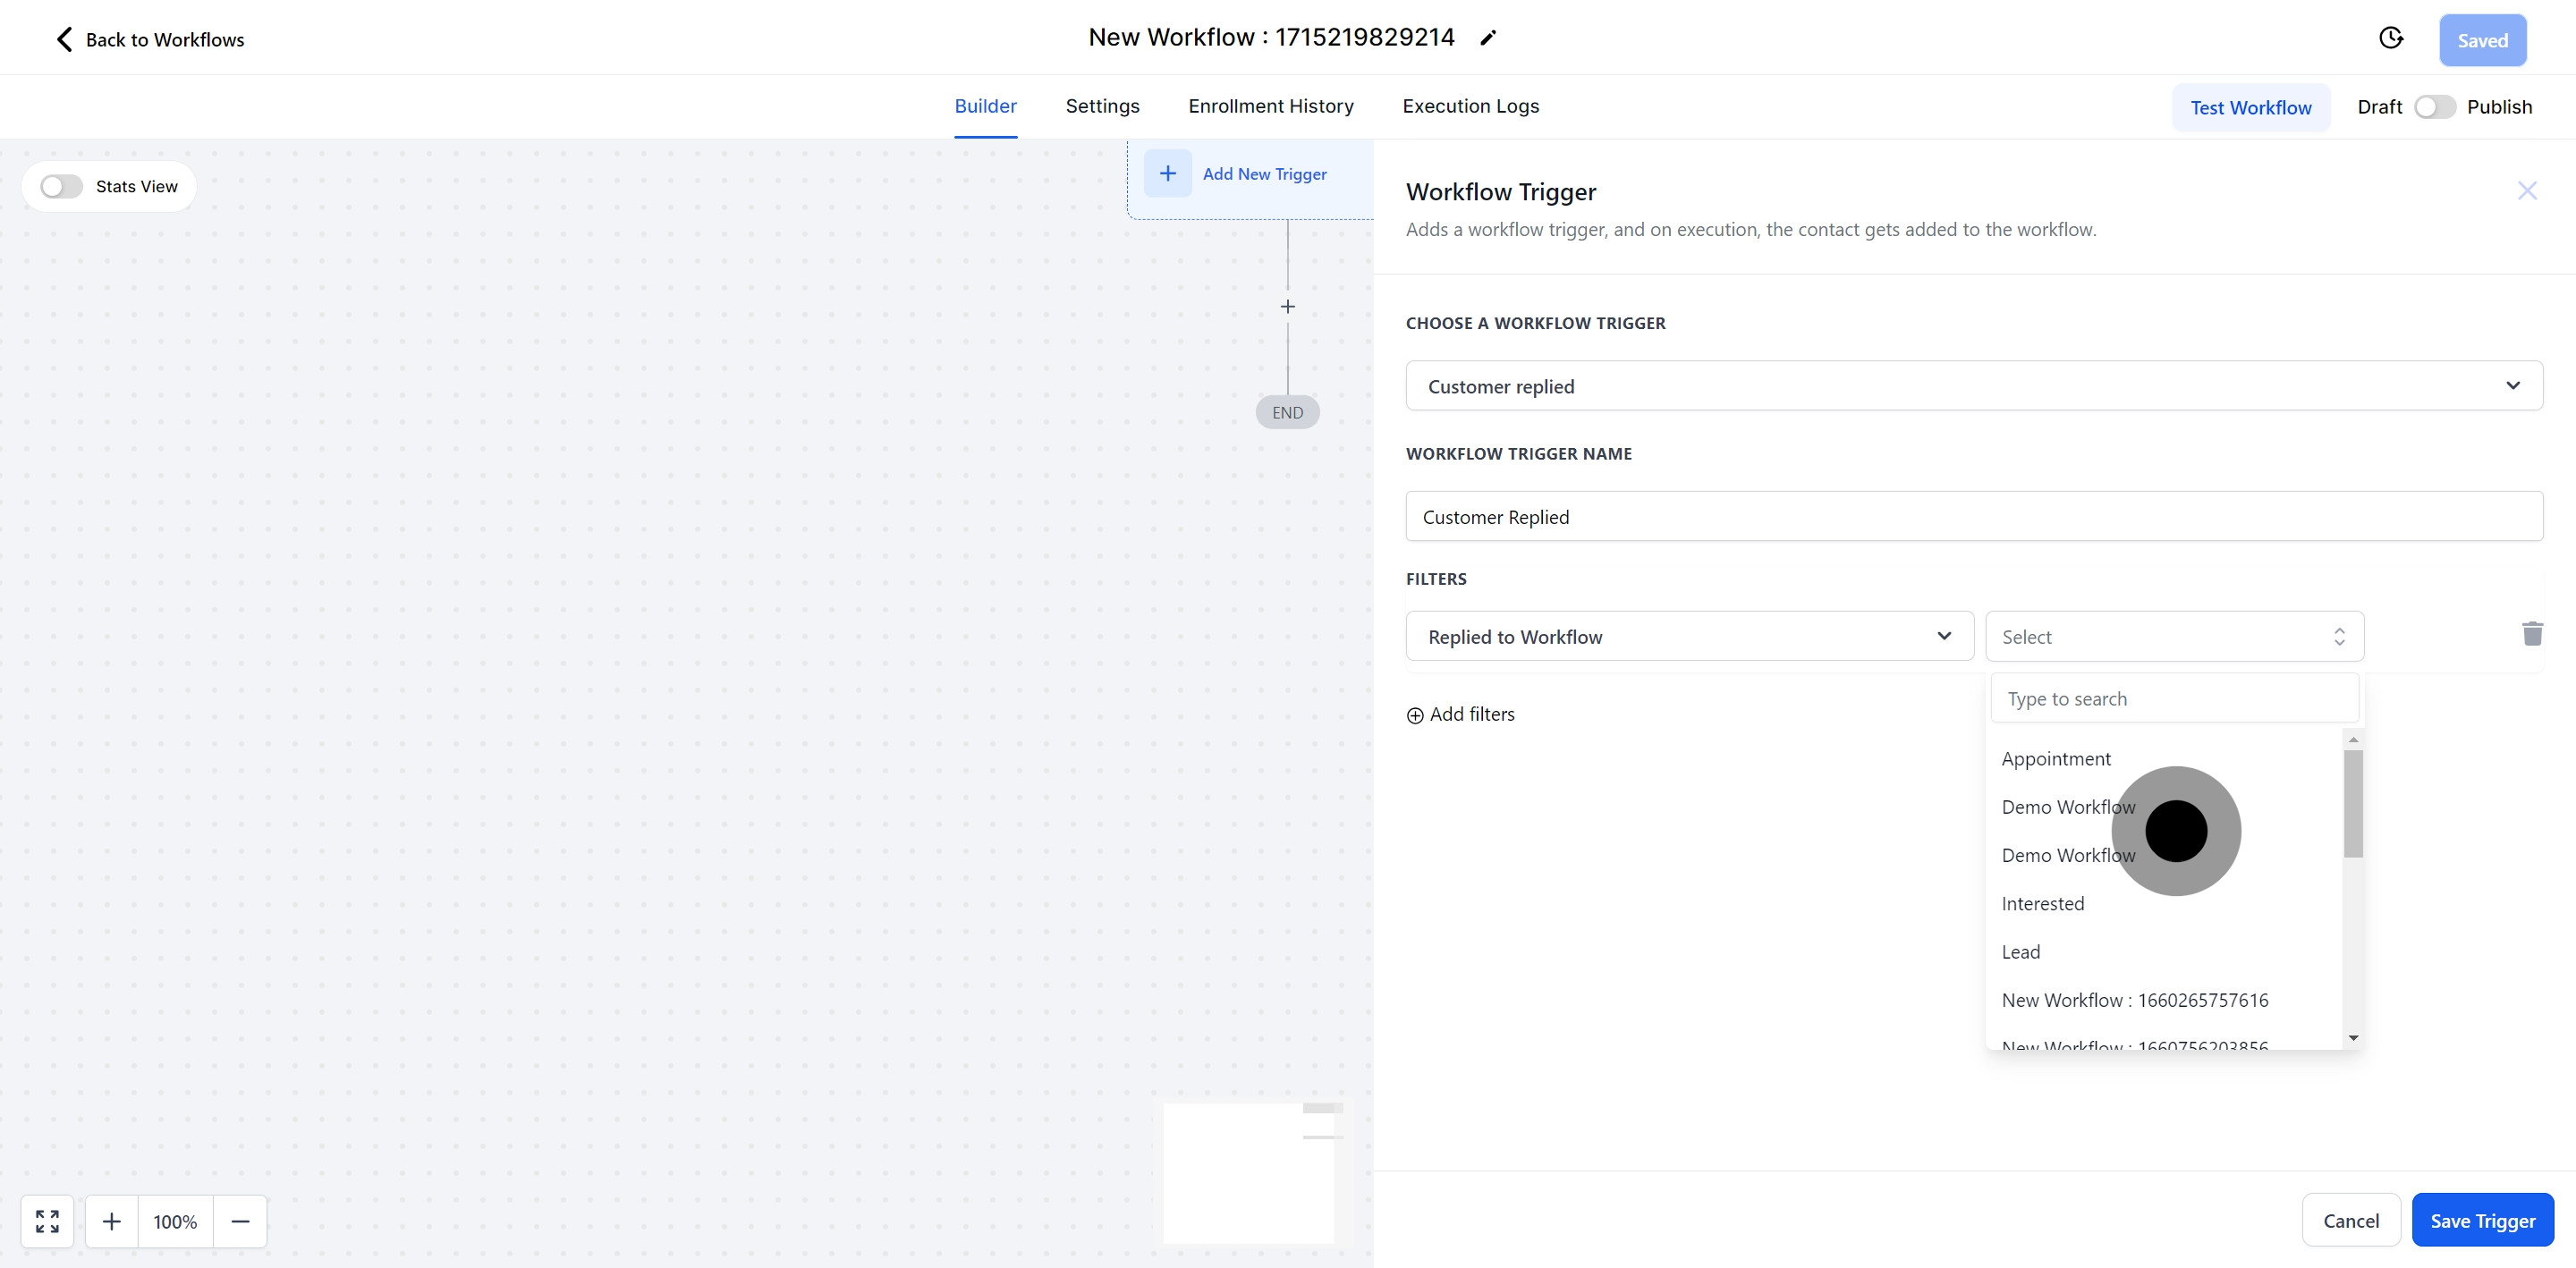Open the version history clock icon
The width and height of the screenshot is (2576, 1268).
2391,37
